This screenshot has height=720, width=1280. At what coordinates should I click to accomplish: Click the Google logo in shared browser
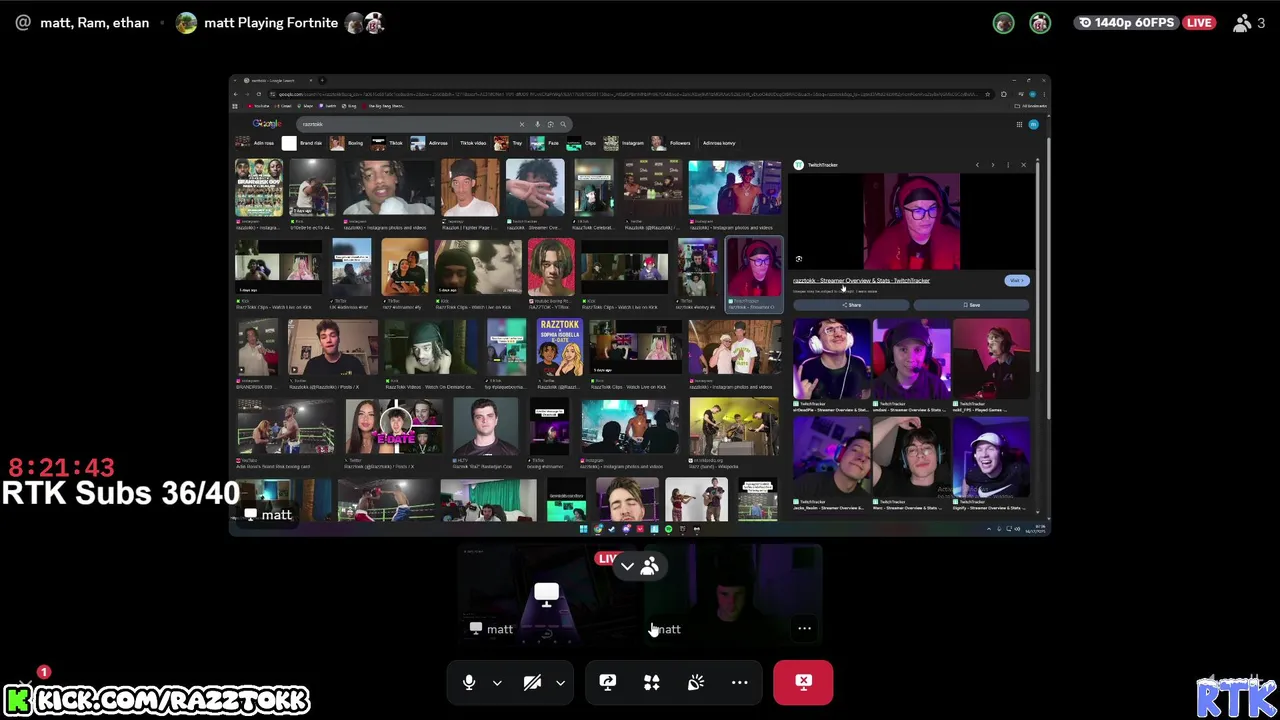click(266, 123)
